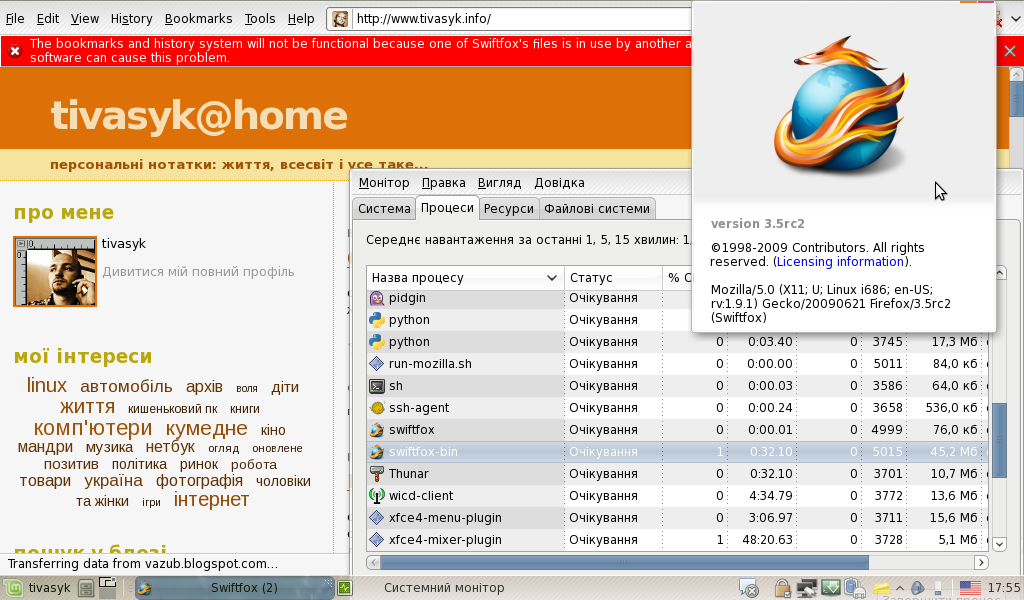Click the xfce4-mixer-plugin process icon
This screenshot has height=600, width=1024.
coord(377,540)
